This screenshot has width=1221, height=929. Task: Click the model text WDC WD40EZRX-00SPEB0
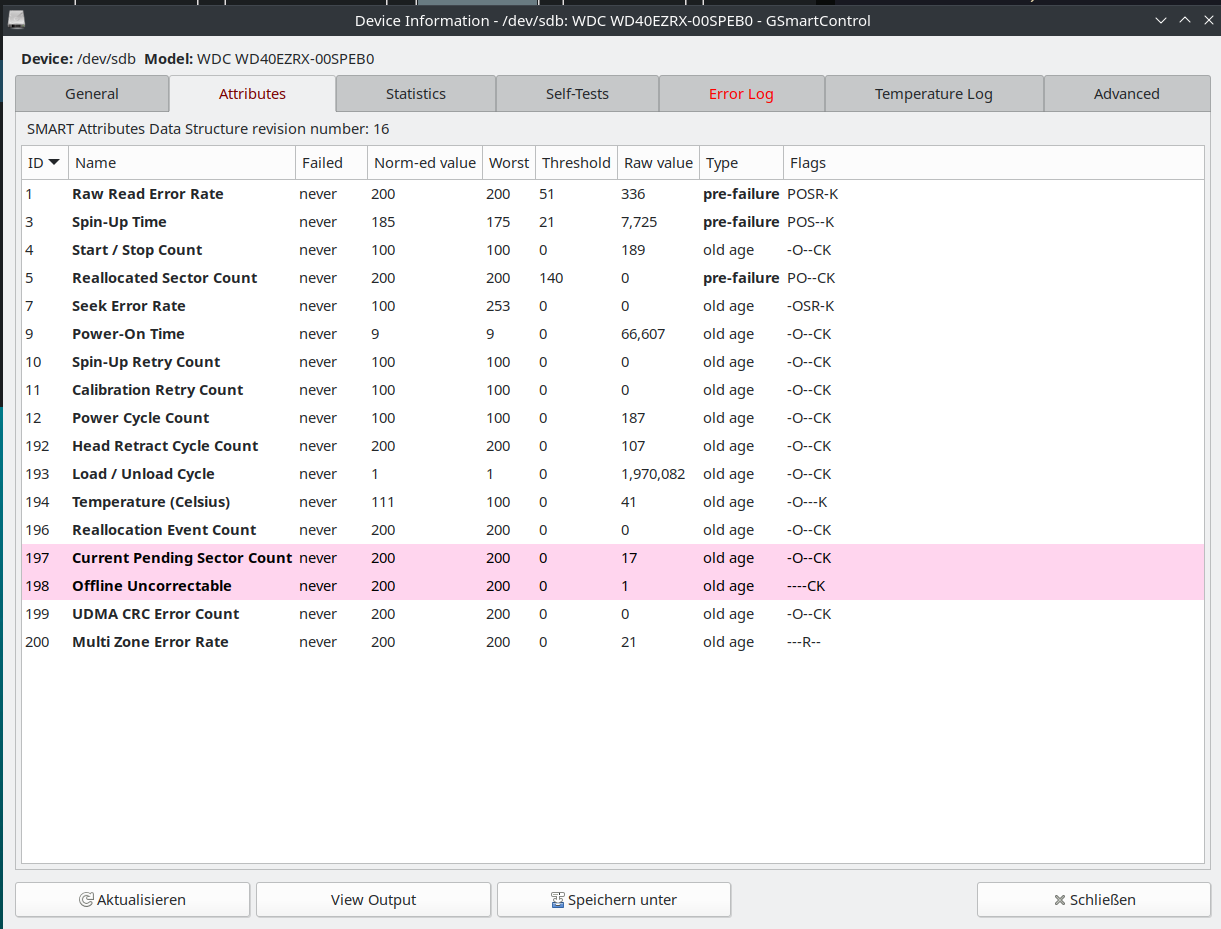(x=286, y=59)
